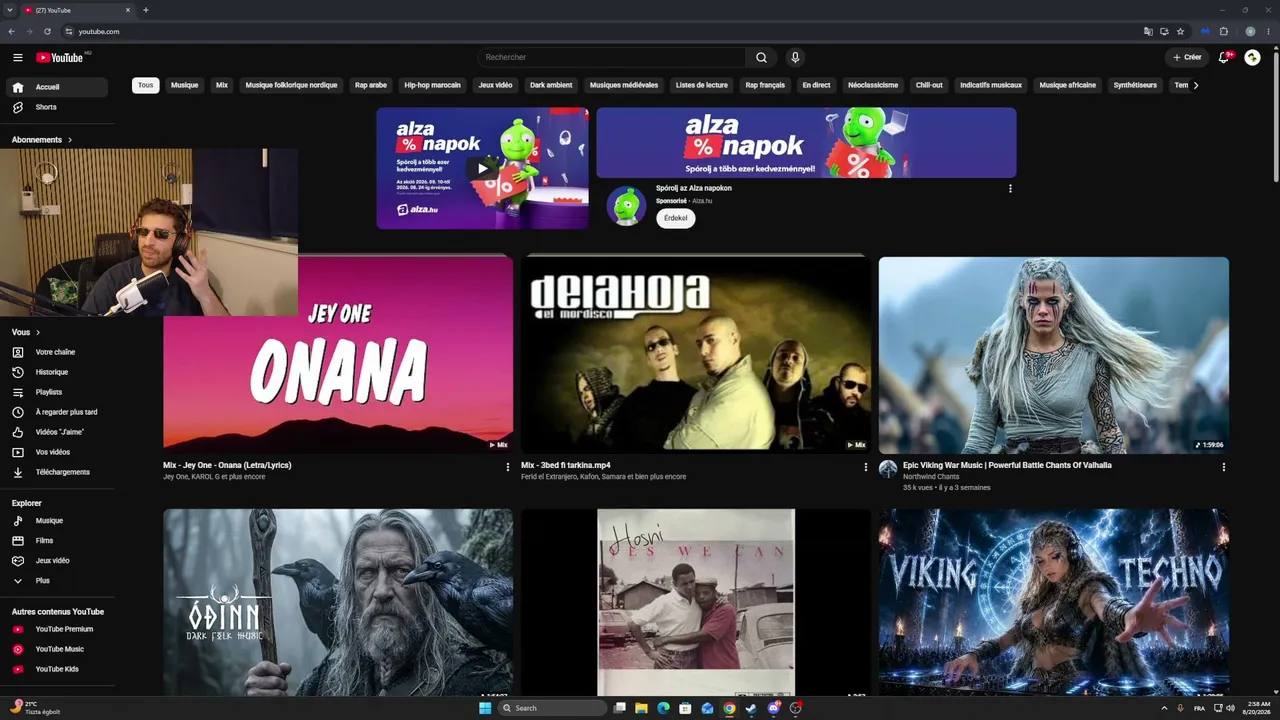Open Films under Explorer
The height and width of the screenshot is (720, 1280).
point(55,541)
